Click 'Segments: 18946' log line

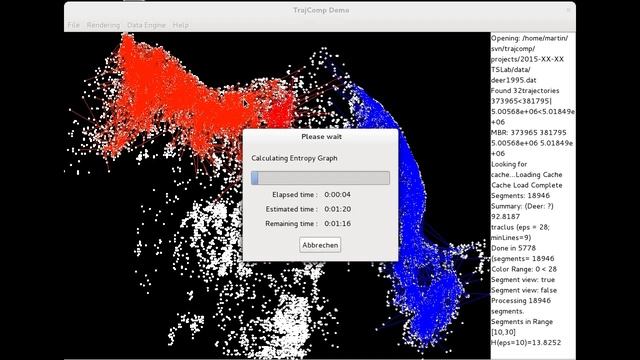click(x=520, y=196)
